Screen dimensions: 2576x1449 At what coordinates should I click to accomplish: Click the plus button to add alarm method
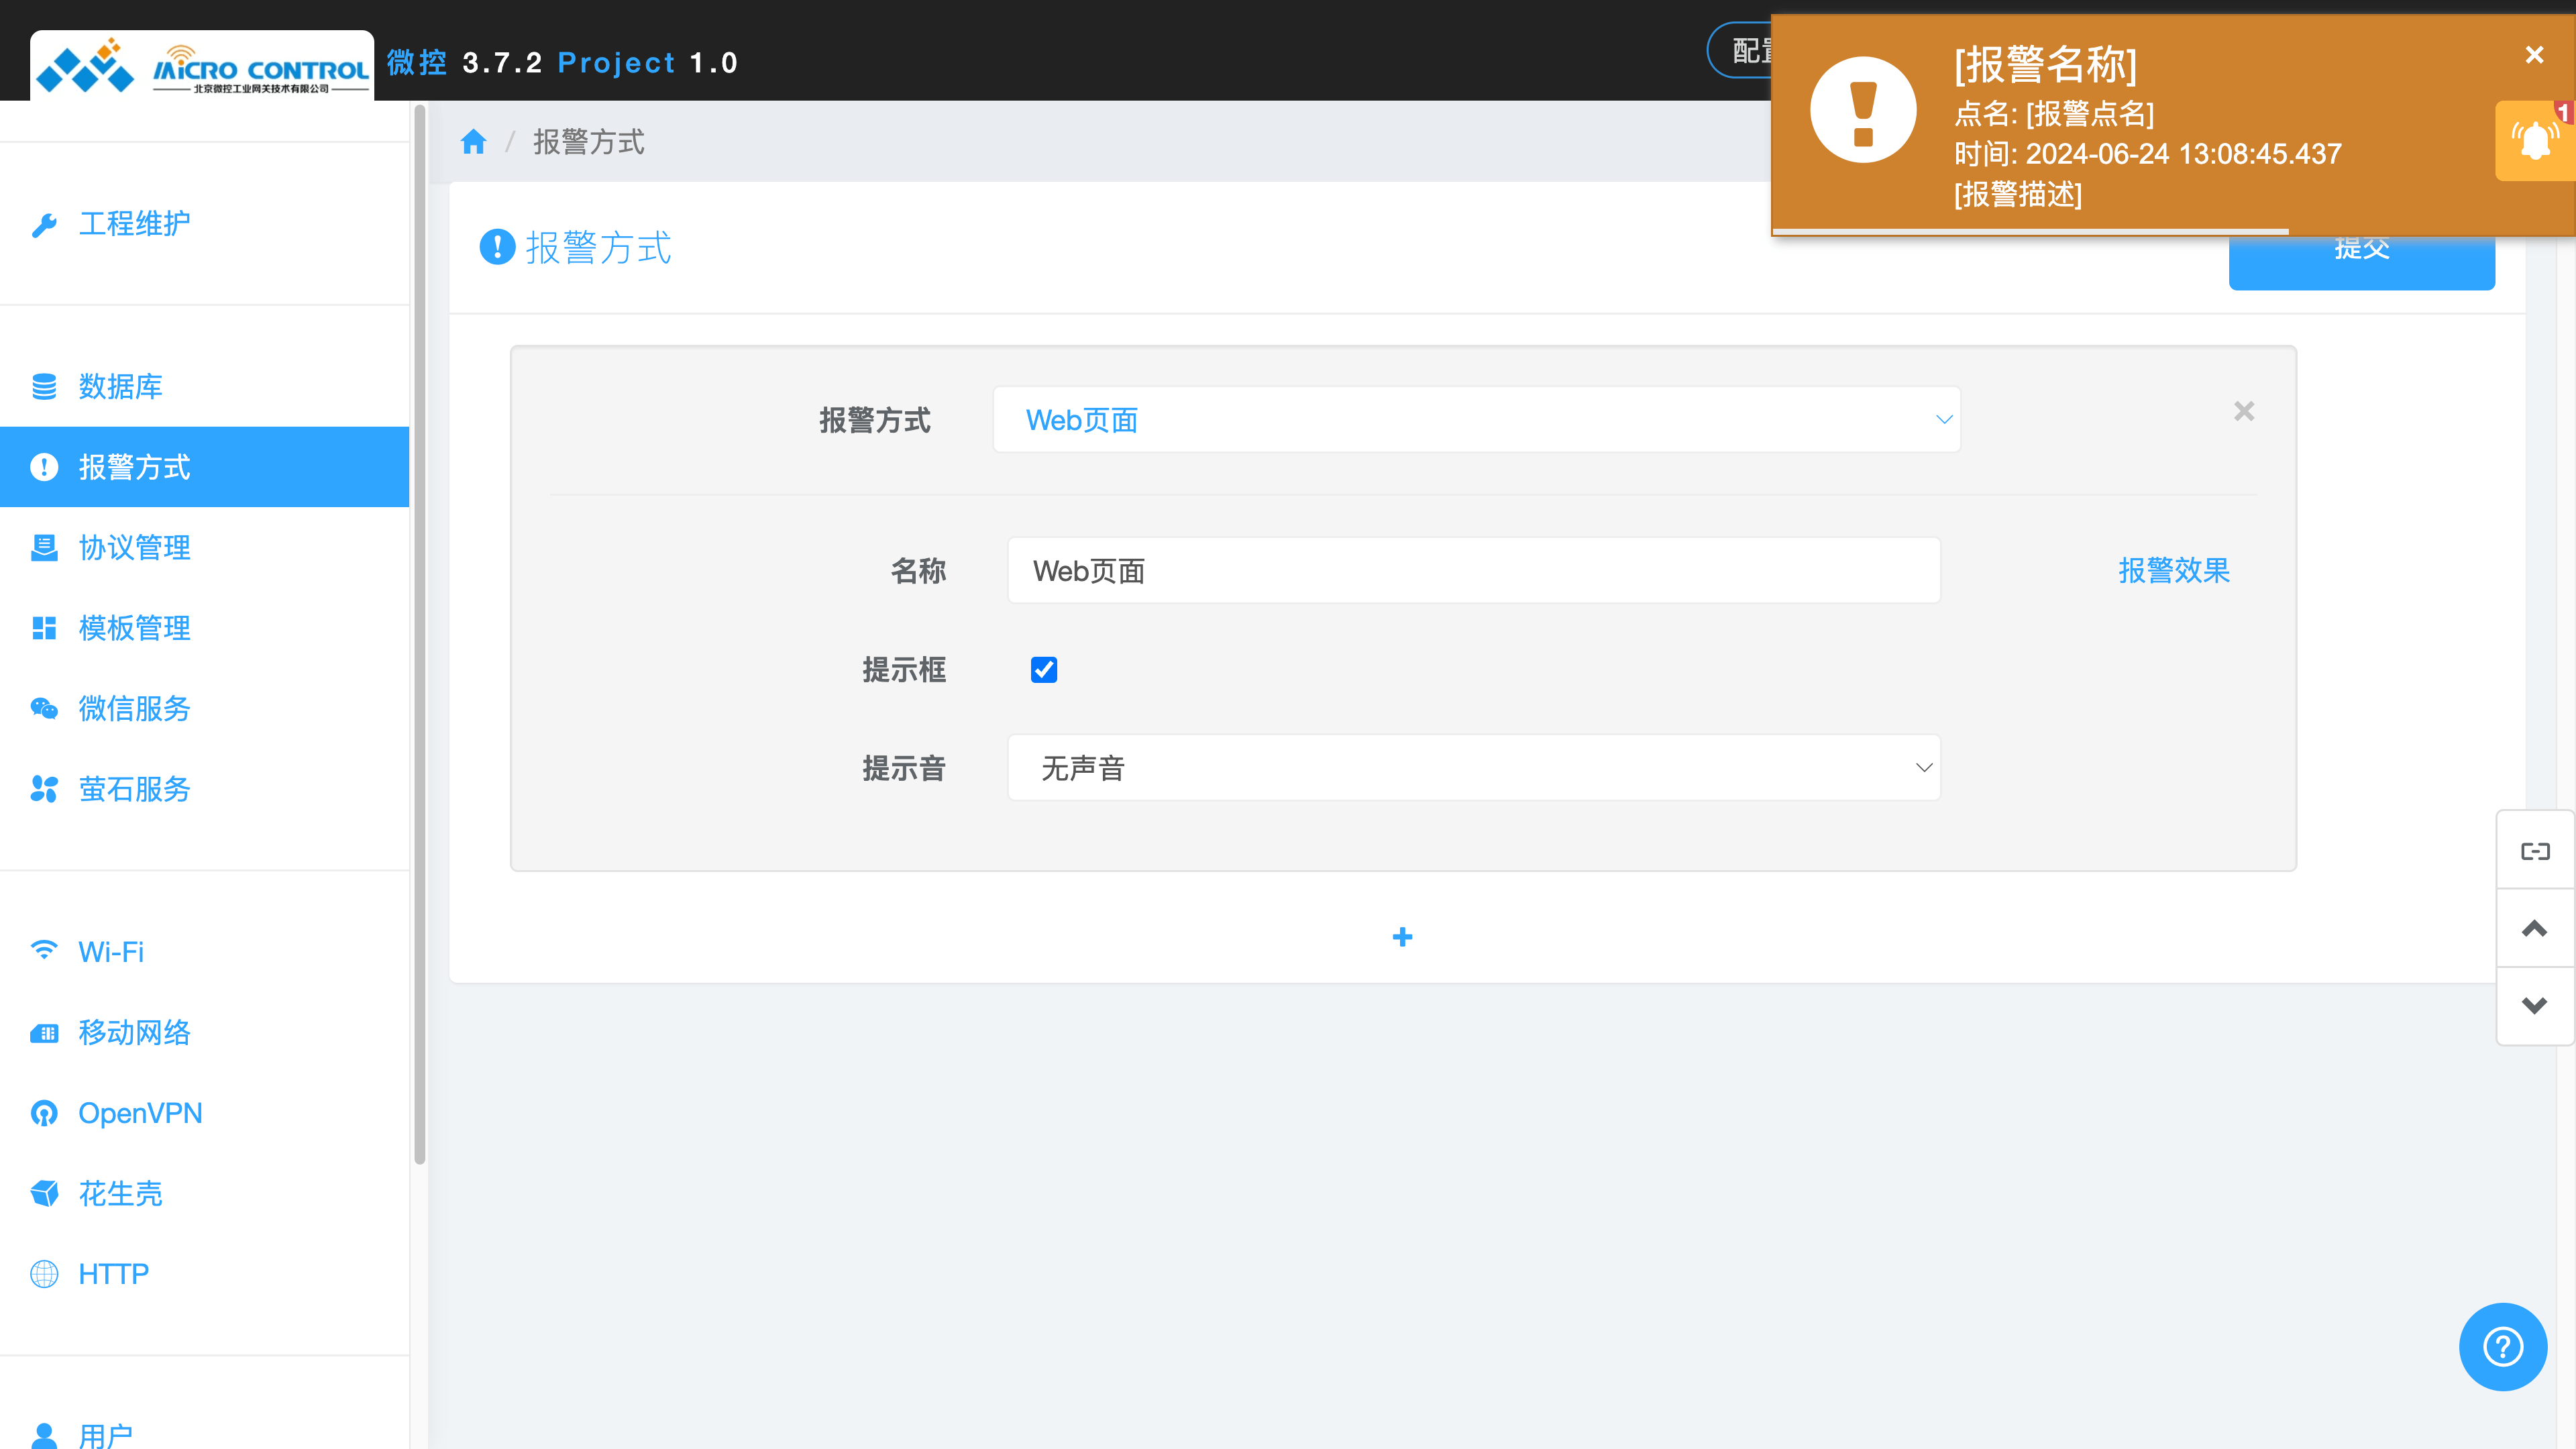pyautogui.click(x=1402, y=937)
